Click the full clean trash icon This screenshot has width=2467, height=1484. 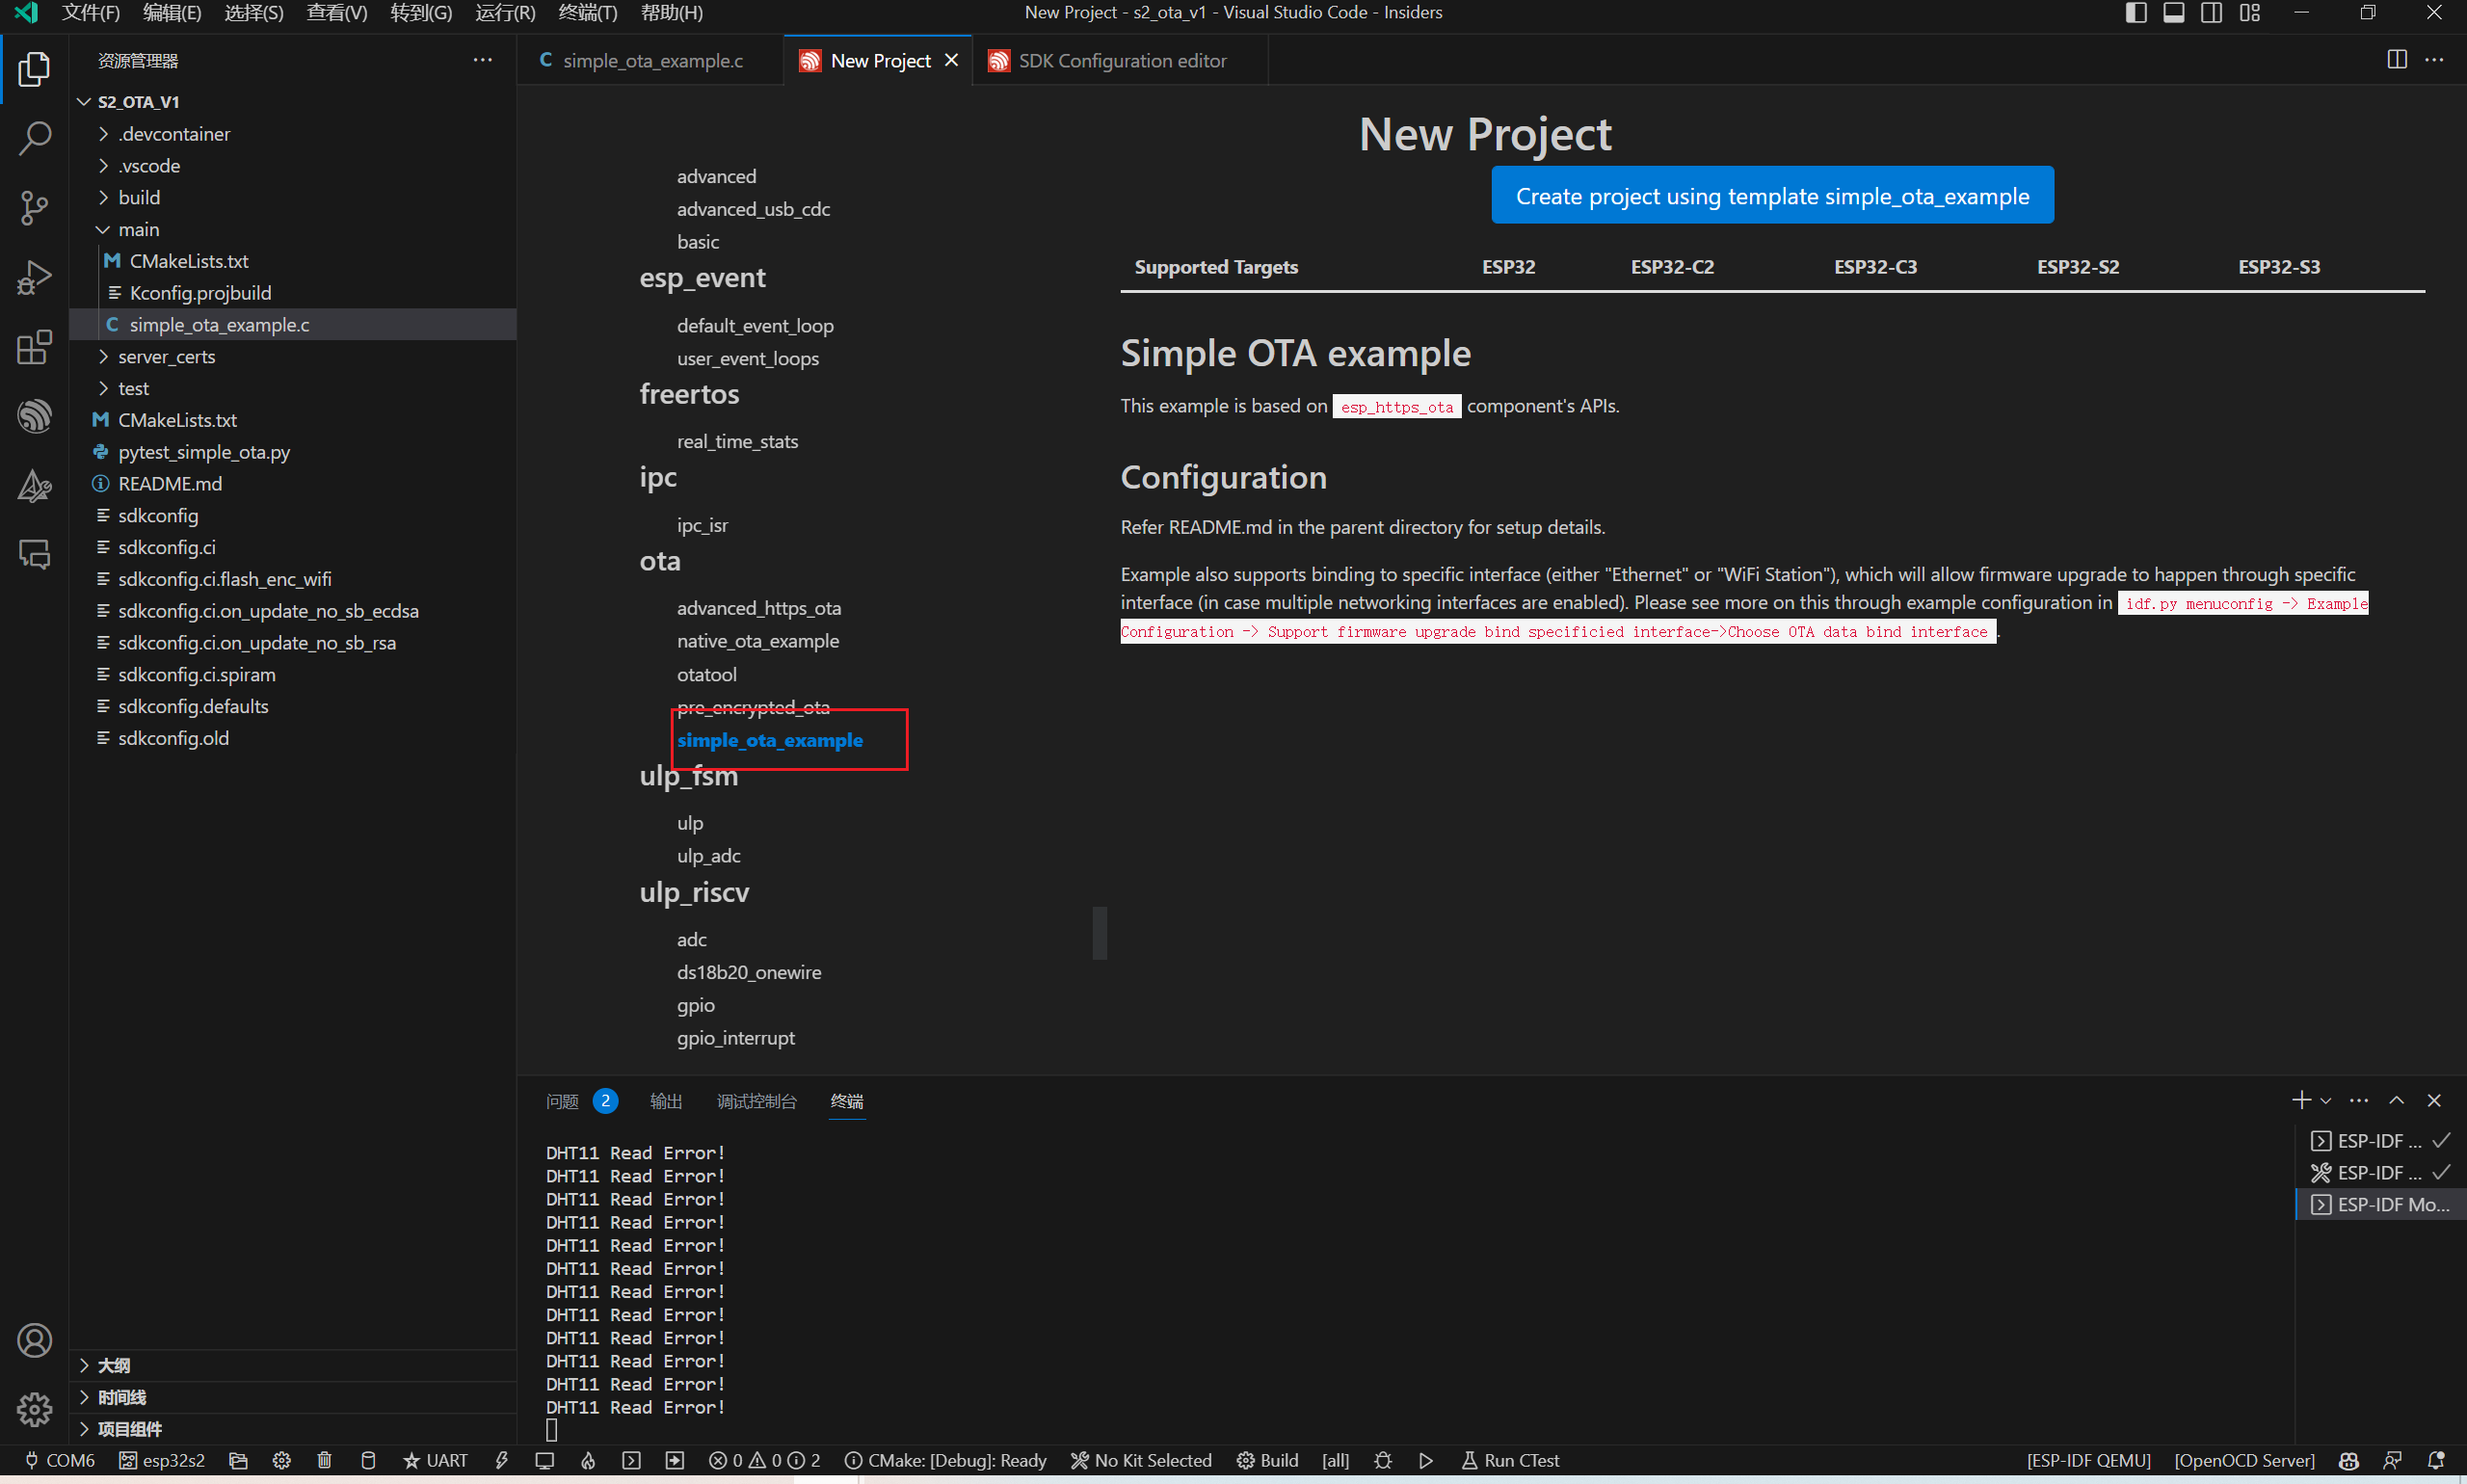pos(324,1460)
